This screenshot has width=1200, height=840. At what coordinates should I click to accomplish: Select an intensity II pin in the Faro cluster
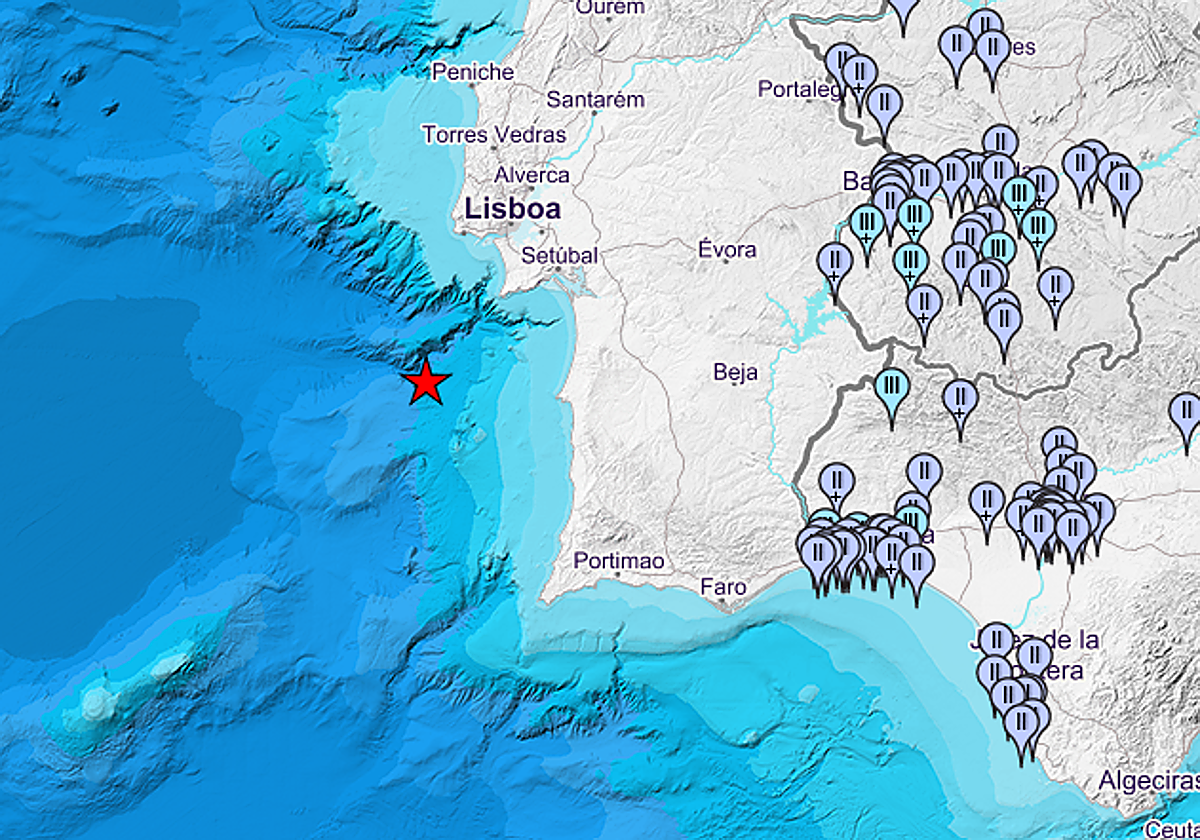coord(820,550)
